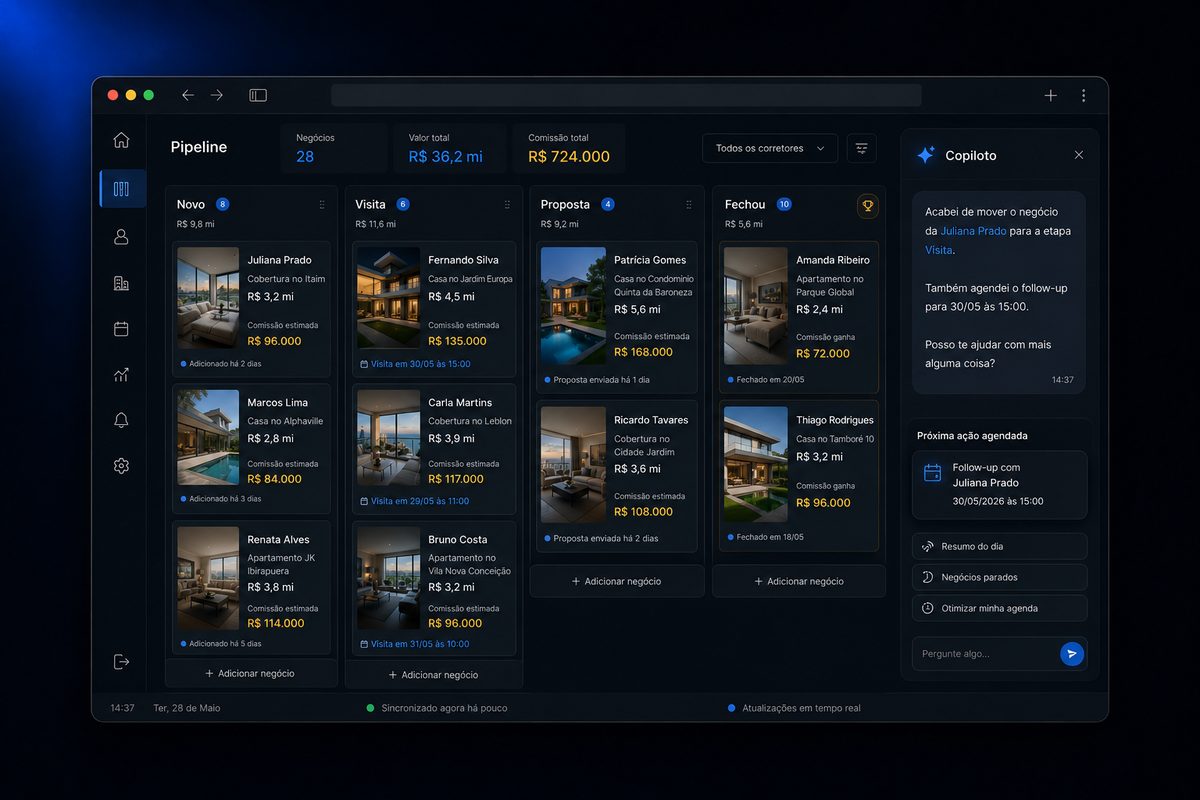Open the Proposta column options menu
The width and height of the screenshot is (1200, 800).
tap(688, 204)
